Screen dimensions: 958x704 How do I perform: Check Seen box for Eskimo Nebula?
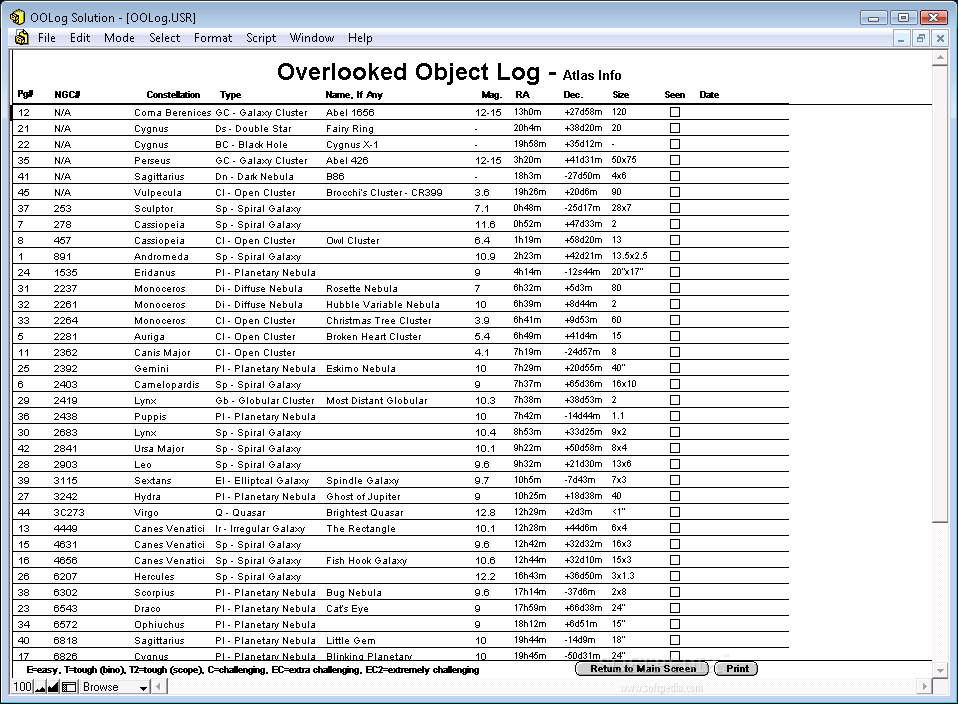(x=675, y=368)
